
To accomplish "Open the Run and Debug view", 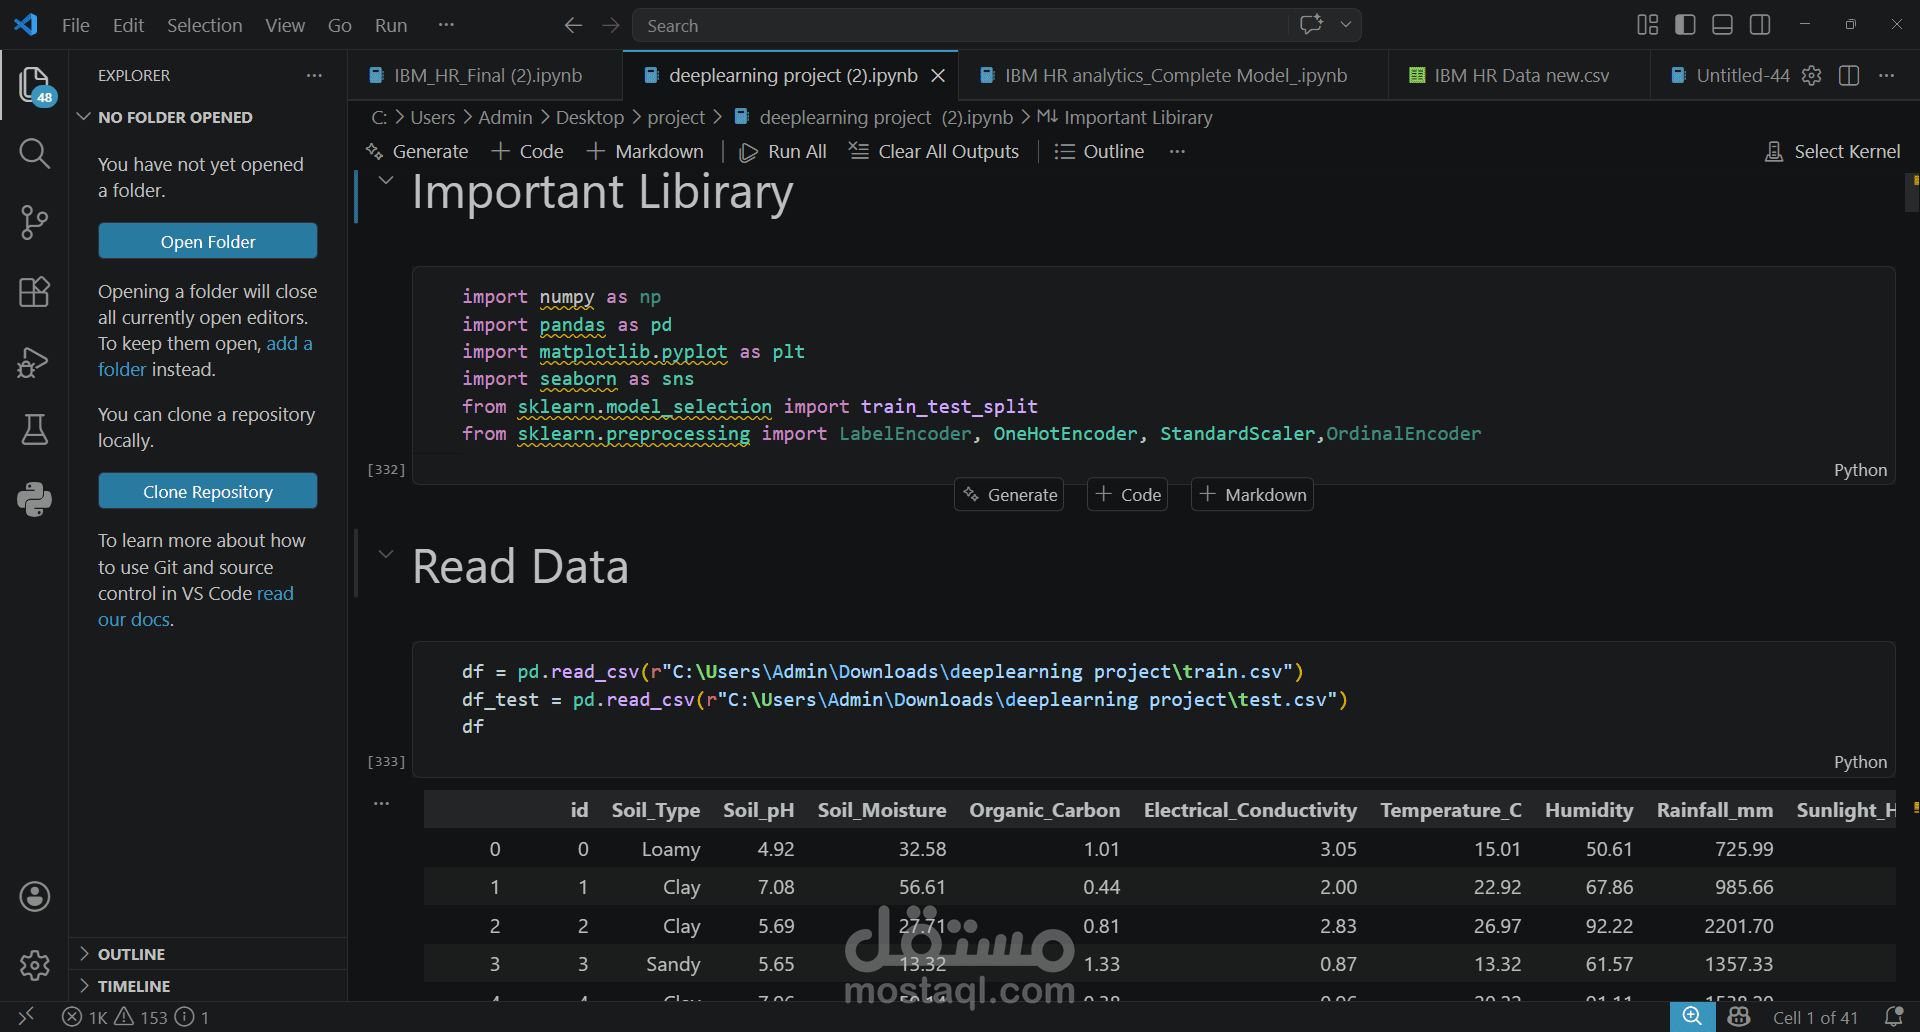I will point(34,361).
